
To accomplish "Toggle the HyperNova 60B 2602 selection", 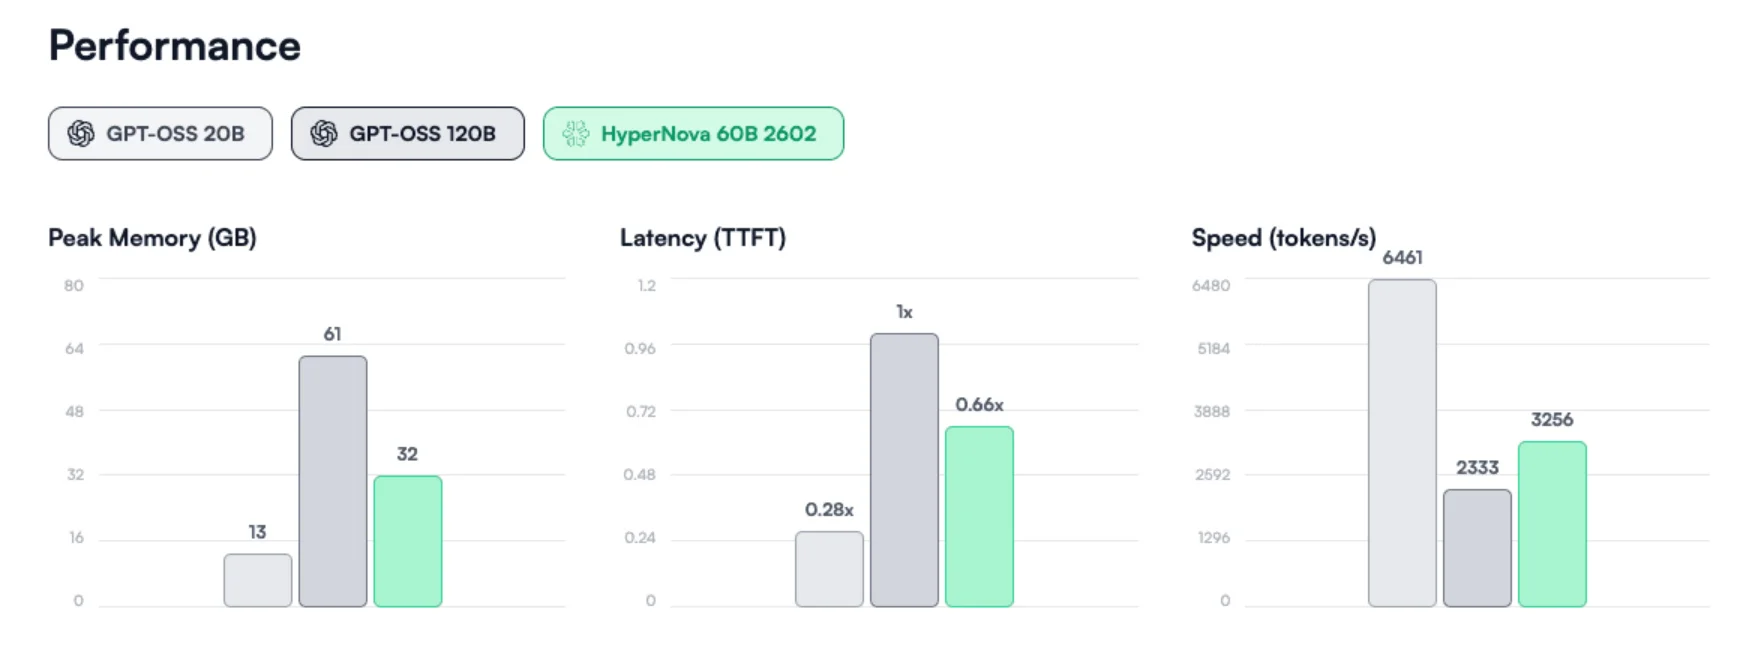I will tap(694, 133).
